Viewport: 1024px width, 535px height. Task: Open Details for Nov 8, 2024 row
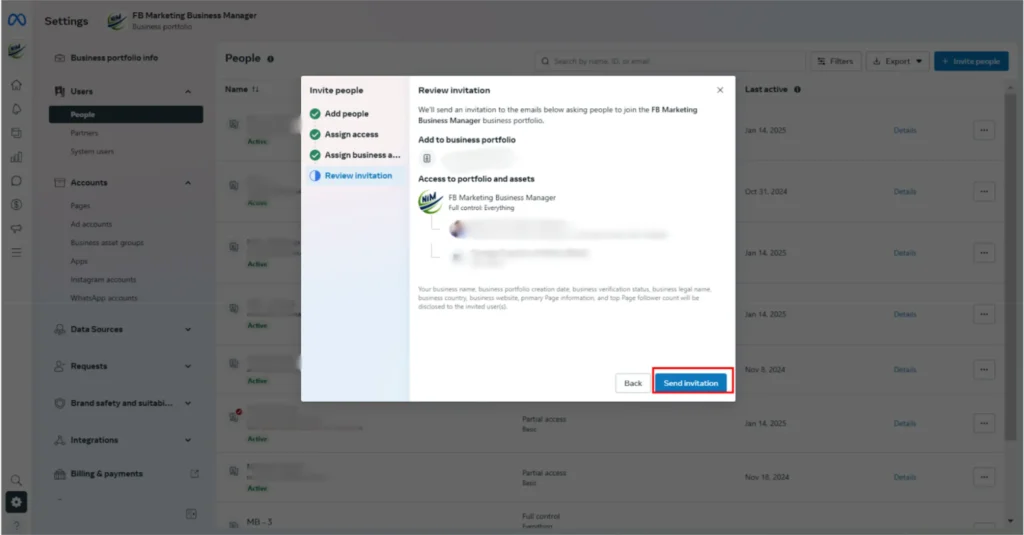pos(904,370)
